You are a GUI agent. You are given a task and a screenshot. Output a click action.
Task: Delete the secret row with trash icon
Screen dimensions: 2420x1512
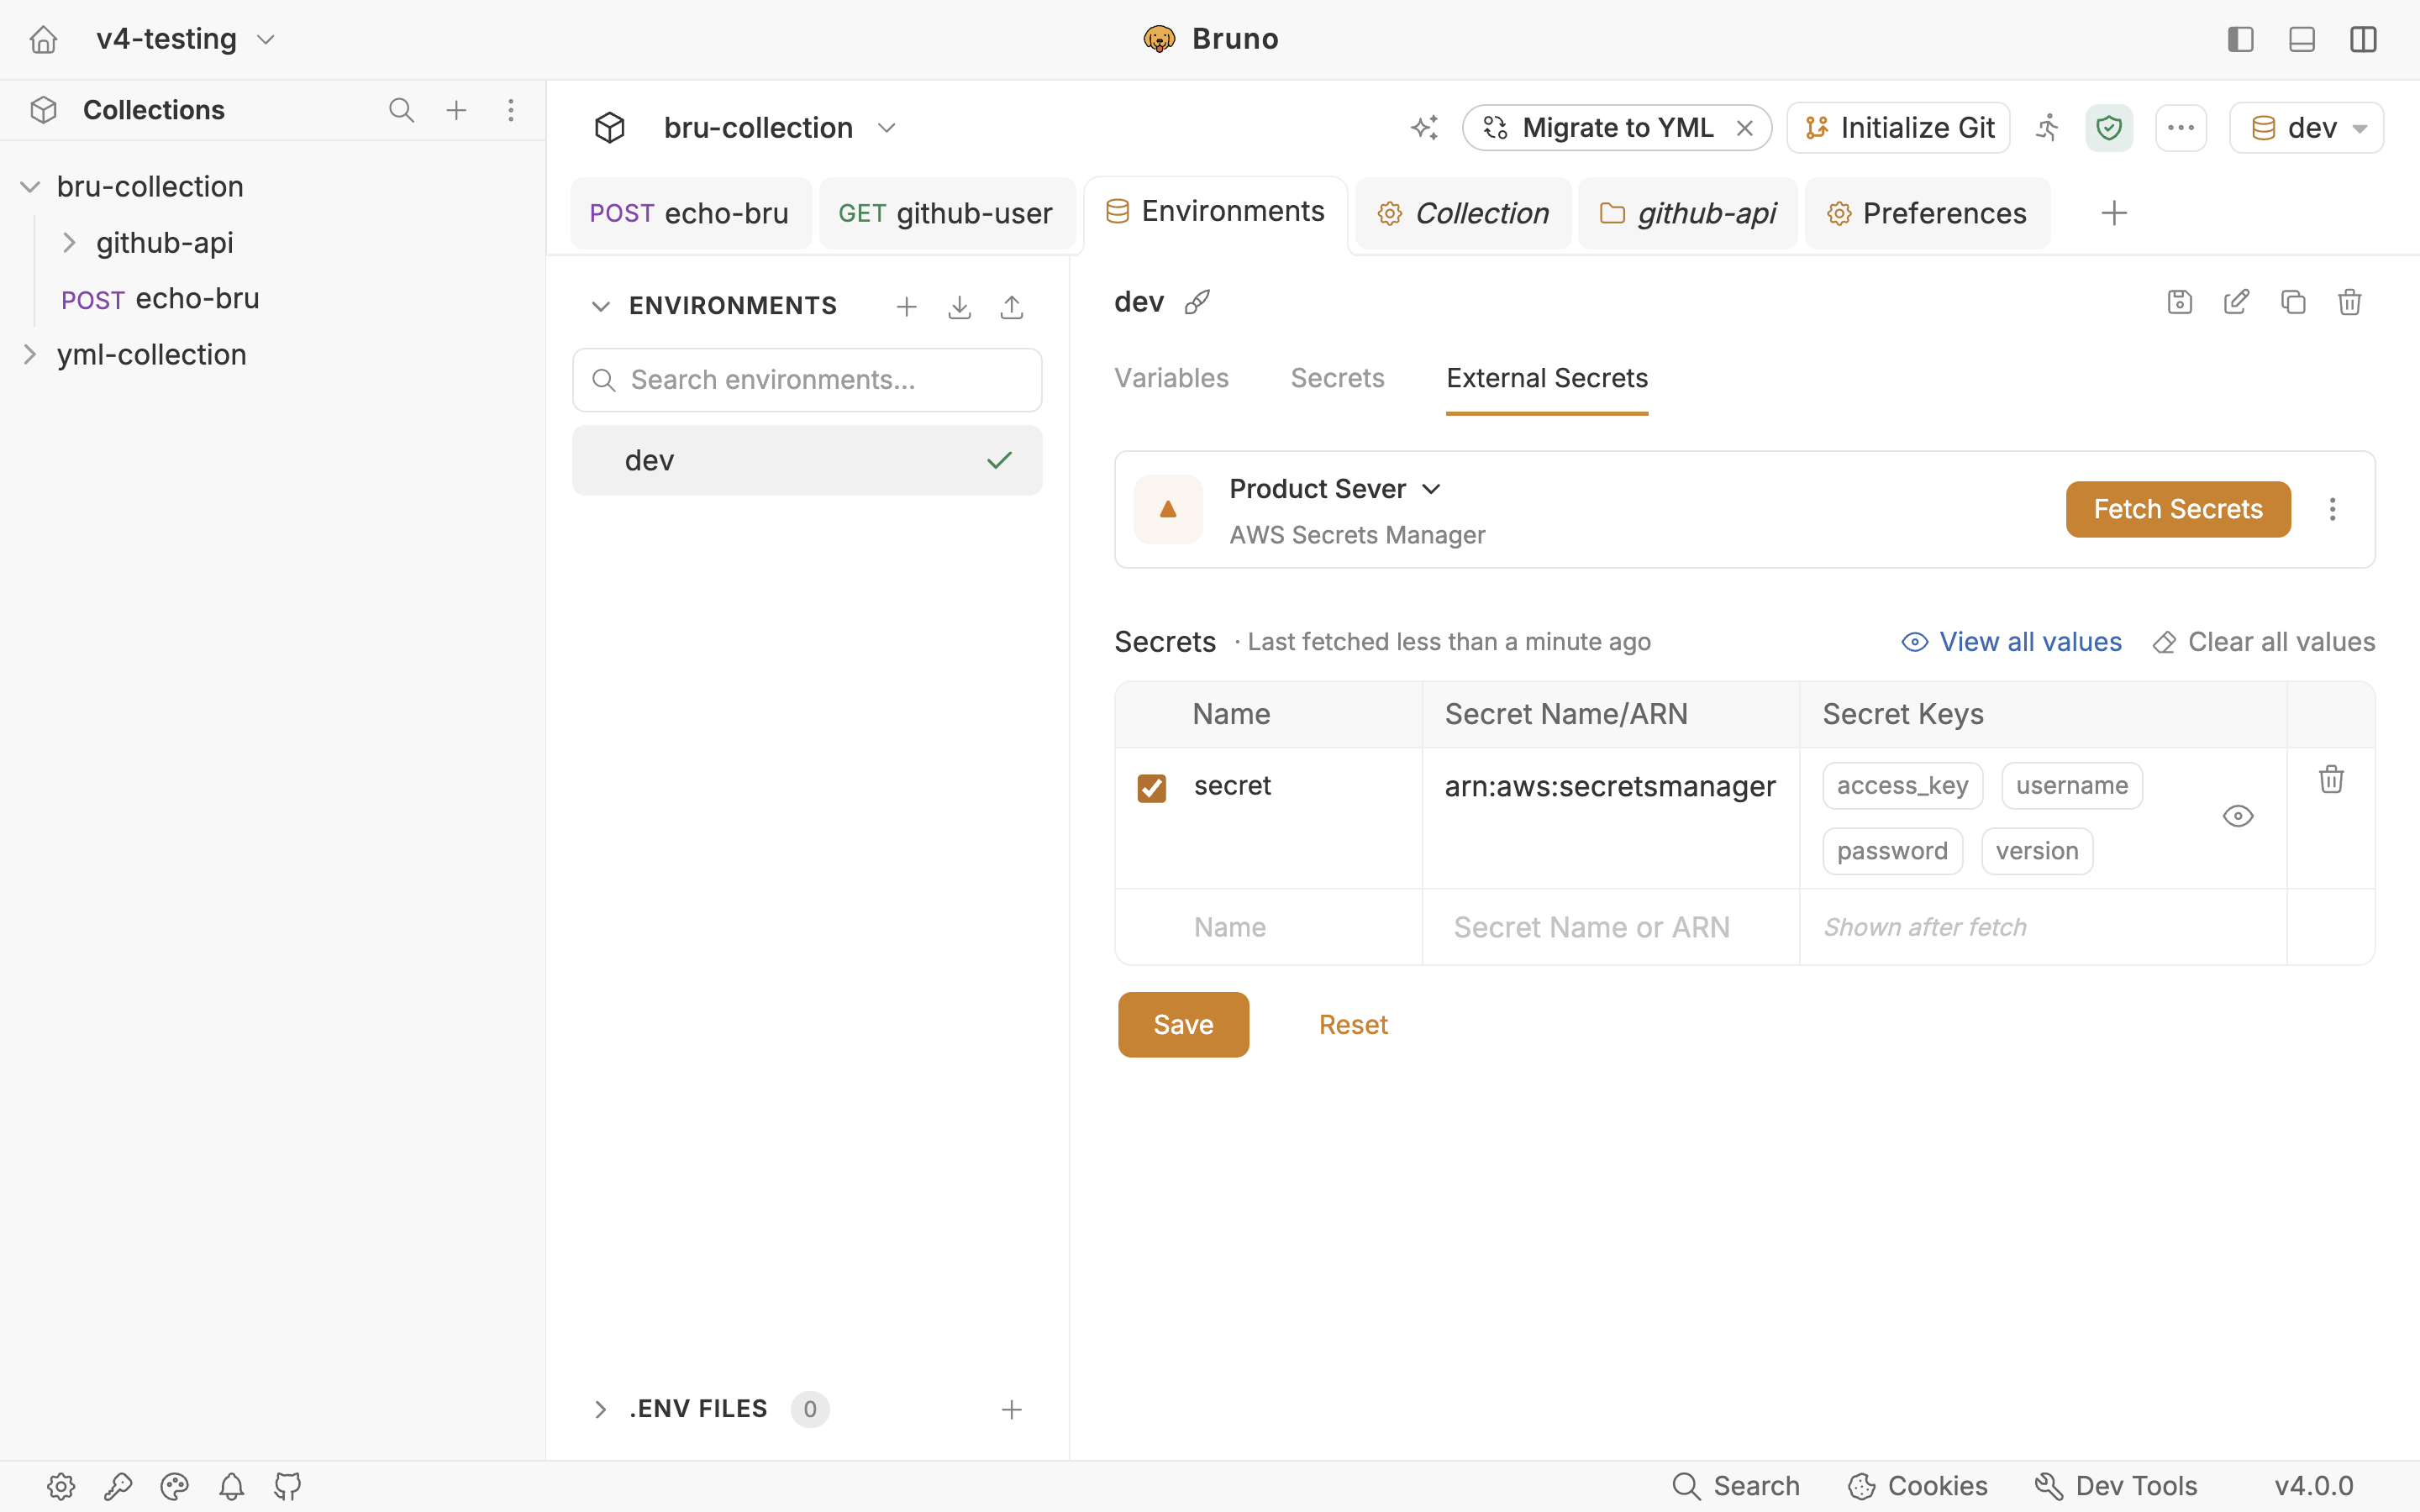tap(2331, 780)
